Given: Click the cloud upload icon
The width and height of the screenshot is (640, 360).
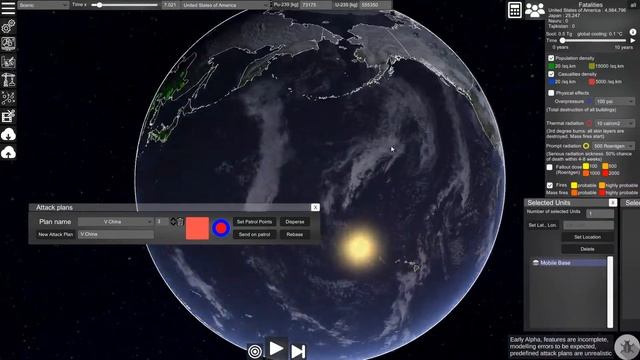Looking at the screenshot, I should point(8,153).
